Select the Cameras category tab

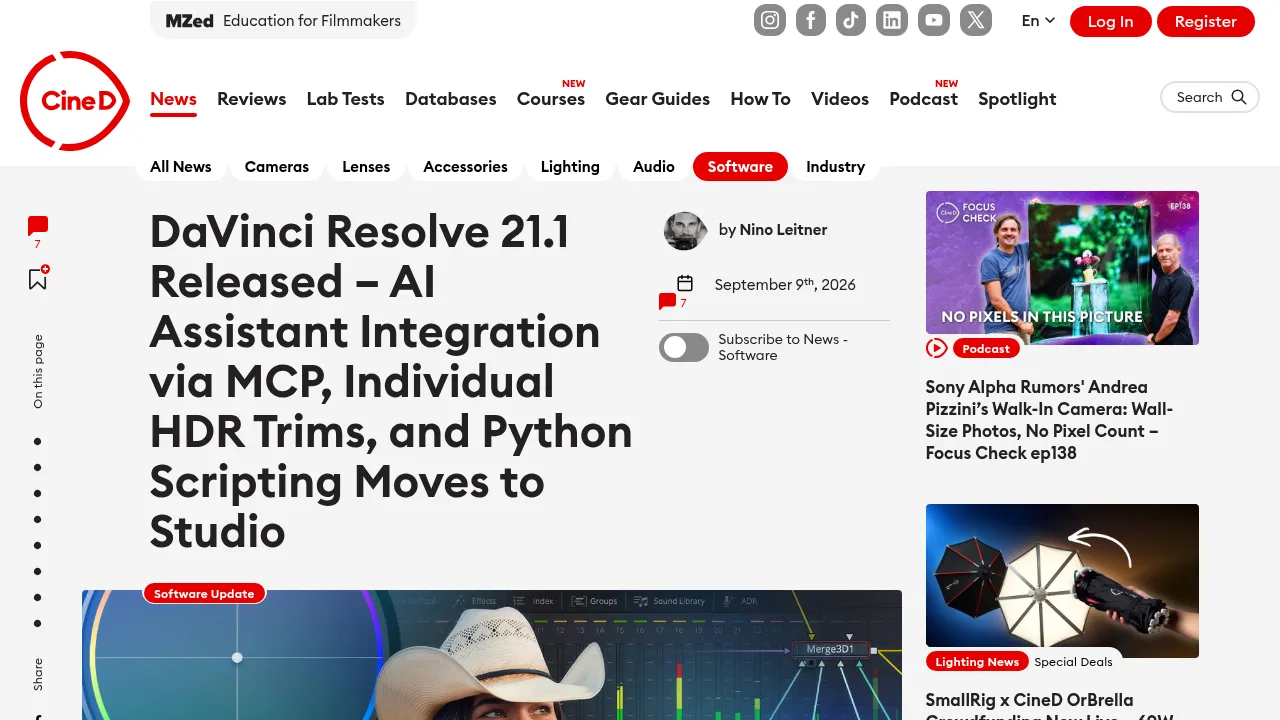tap(277, 167)
